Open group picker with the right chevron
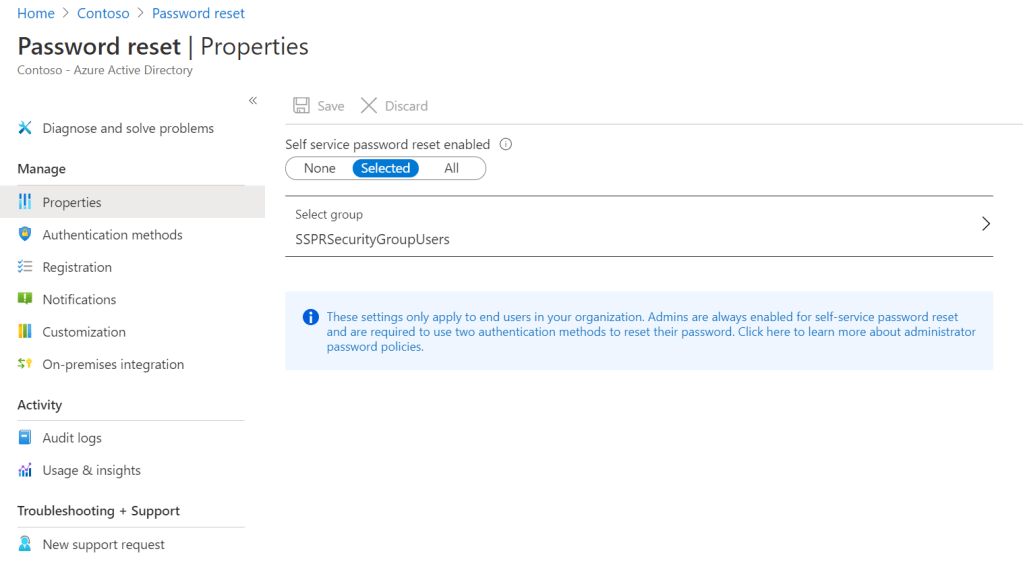 pos(985,224)
